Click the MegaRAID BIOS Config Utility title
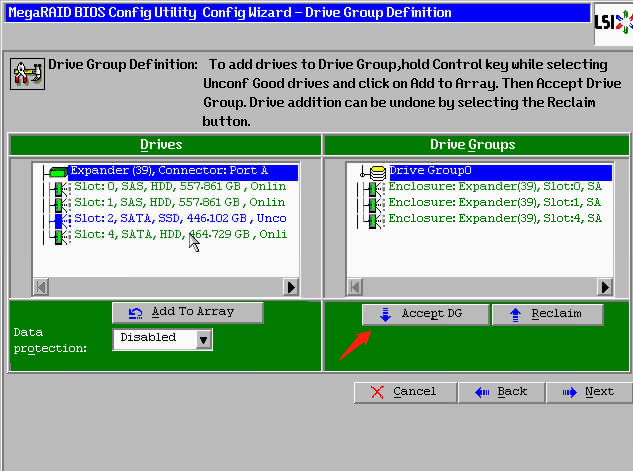Viewport: 633px width, 471px height. (x=230, y=13)
